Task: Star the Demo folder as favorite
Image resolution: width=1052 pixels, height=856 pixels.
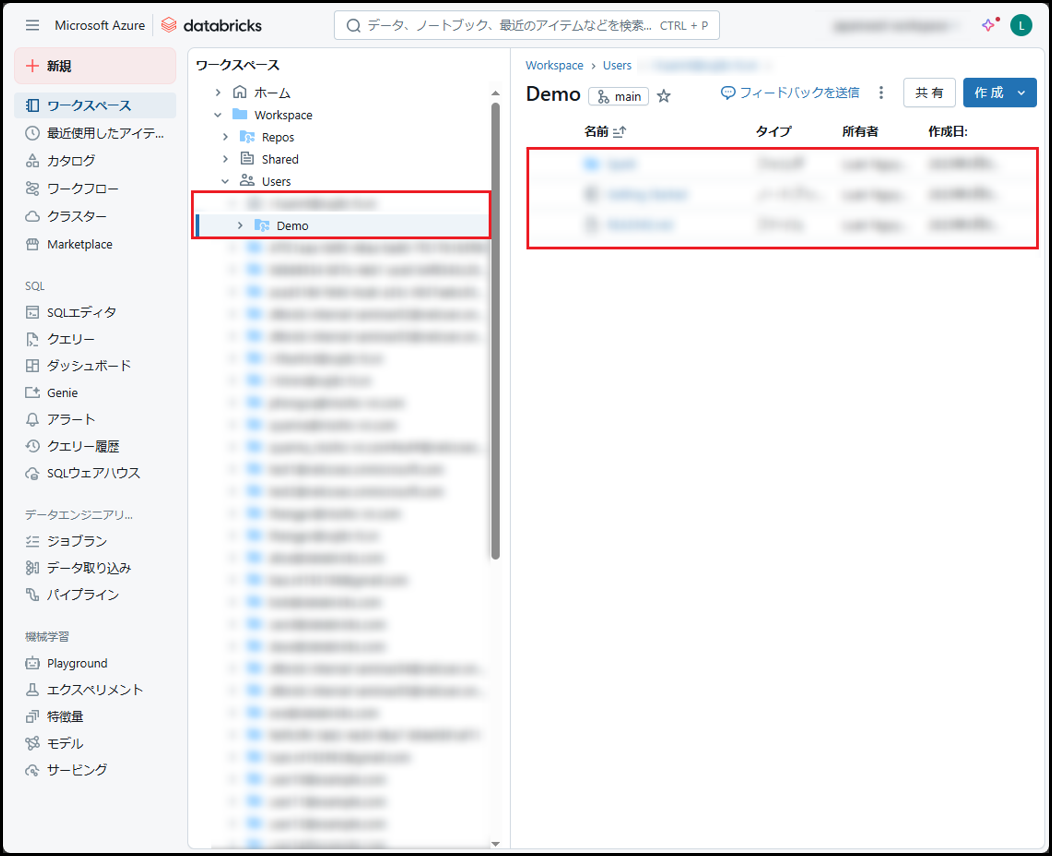Action: pos(664,96)
